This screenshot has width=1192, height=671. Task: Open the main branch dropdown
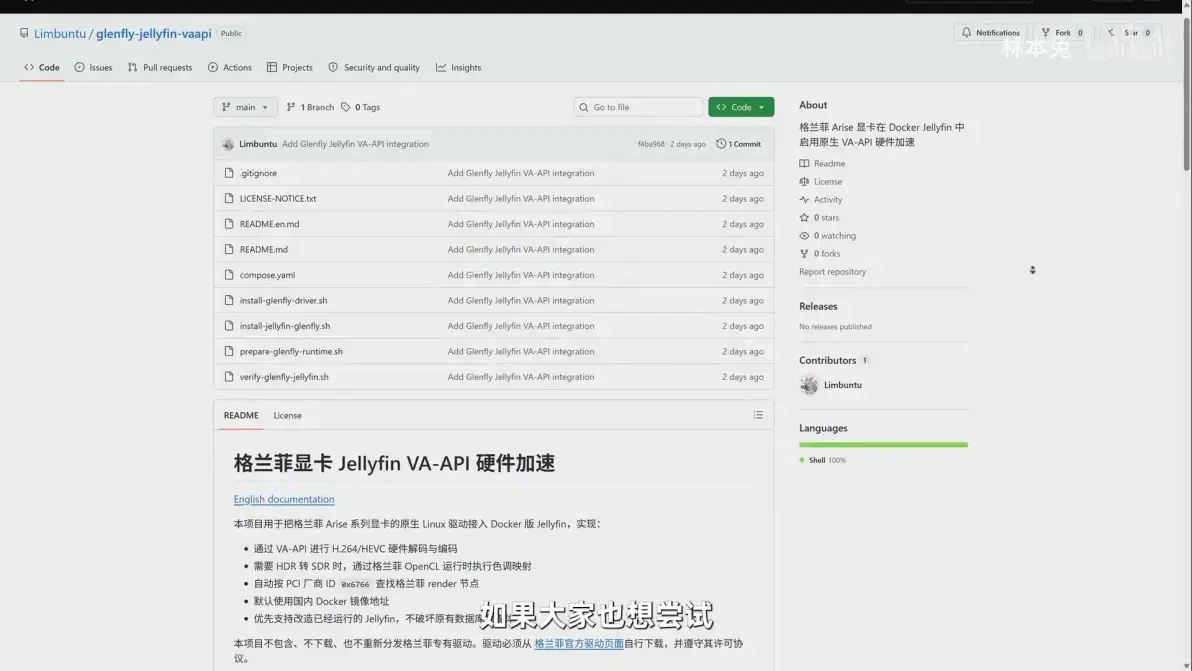(x=245, y=107)
